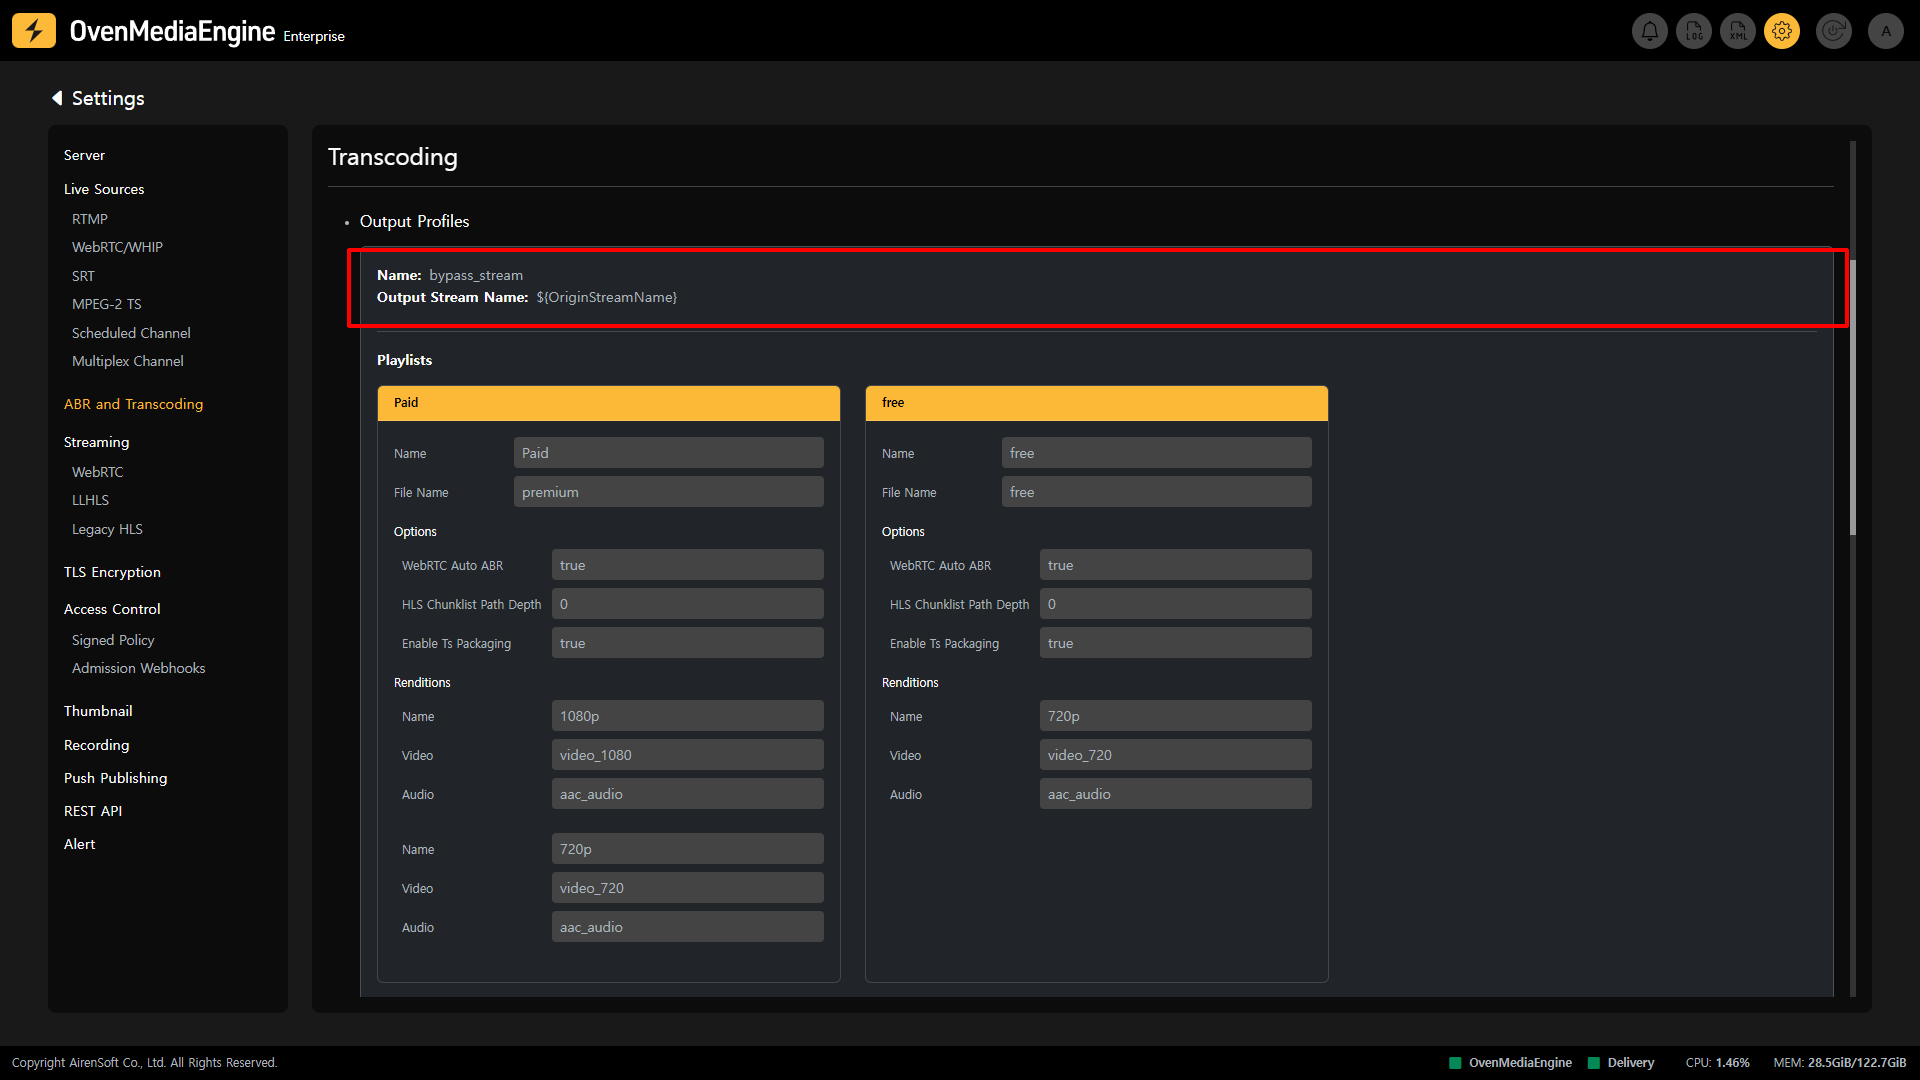
Task: Open the Push Publishing section
Action: [x=115, y=778]
